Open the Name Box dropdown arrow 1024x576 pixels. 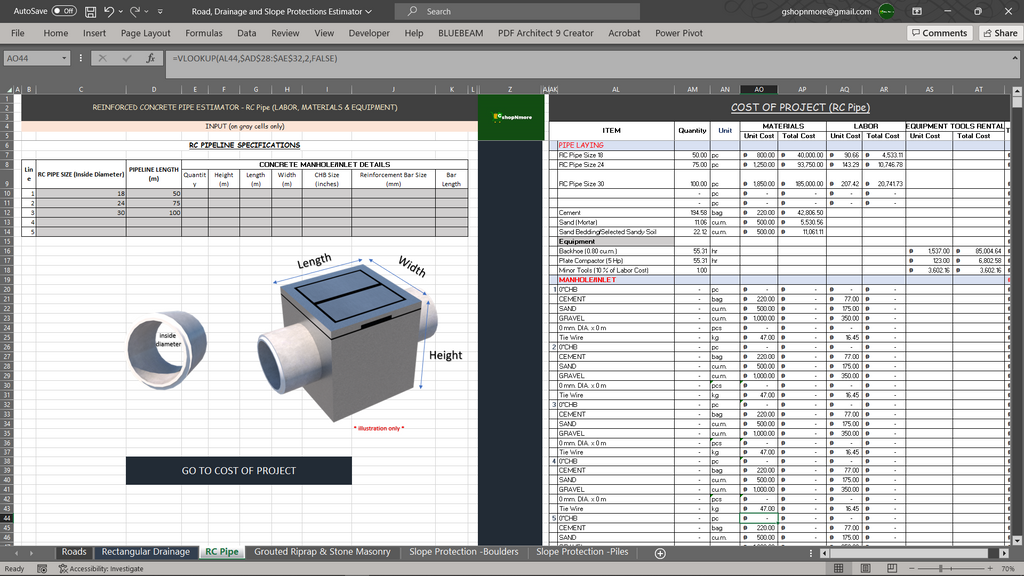64,58
